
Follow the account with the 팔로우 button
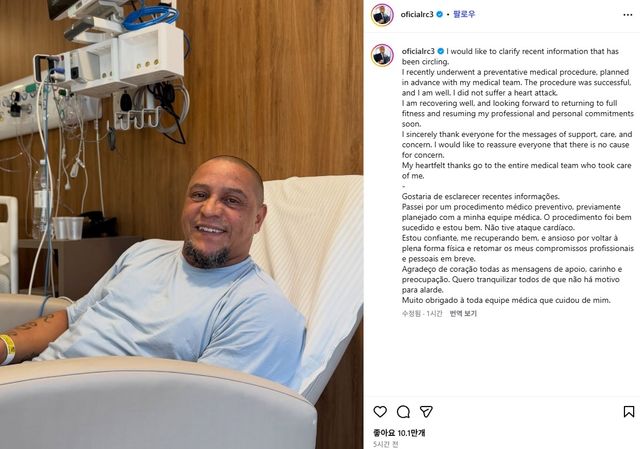point(464,14)
